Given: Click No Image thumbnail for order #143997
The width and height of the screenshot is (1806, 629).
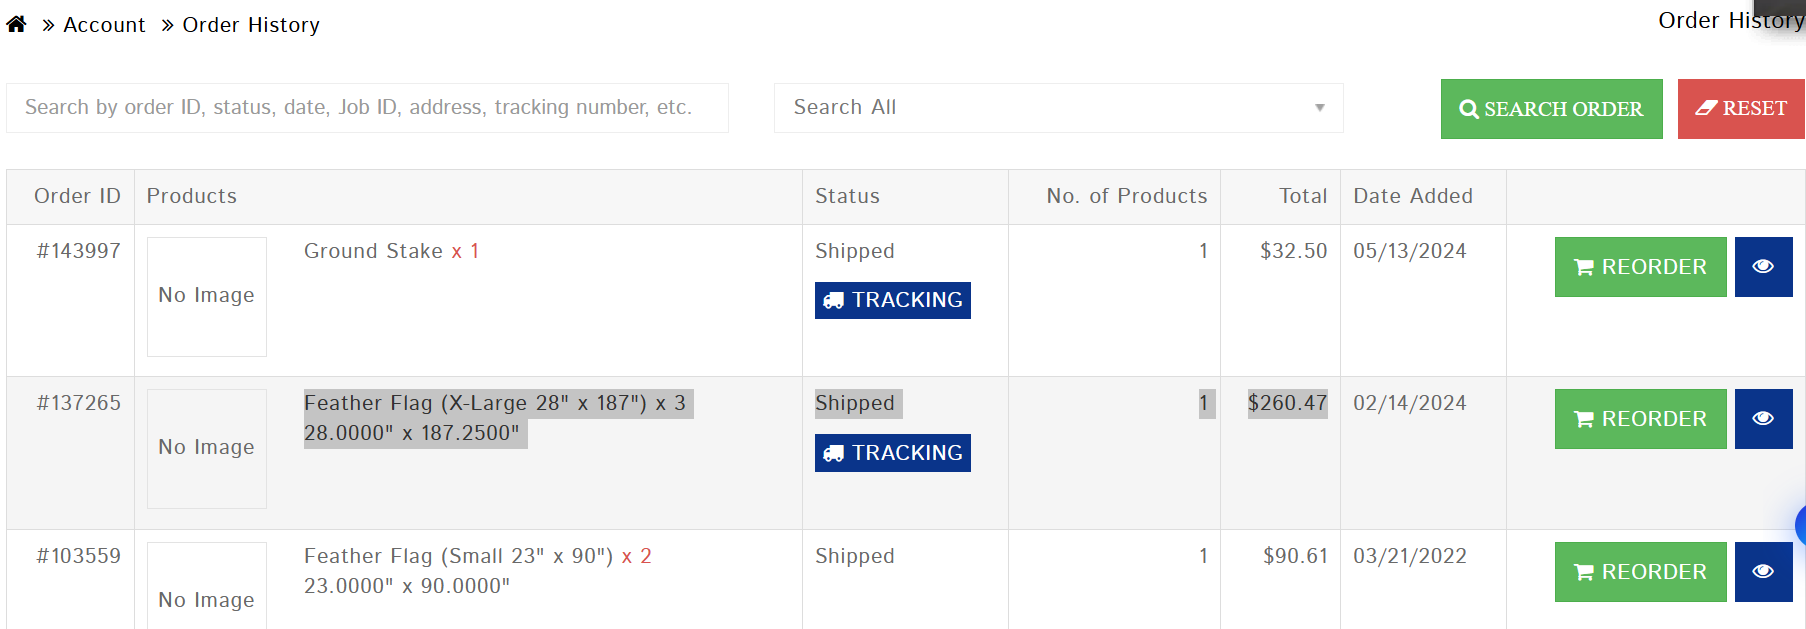Looking at the screenshot, I should 207,296.
